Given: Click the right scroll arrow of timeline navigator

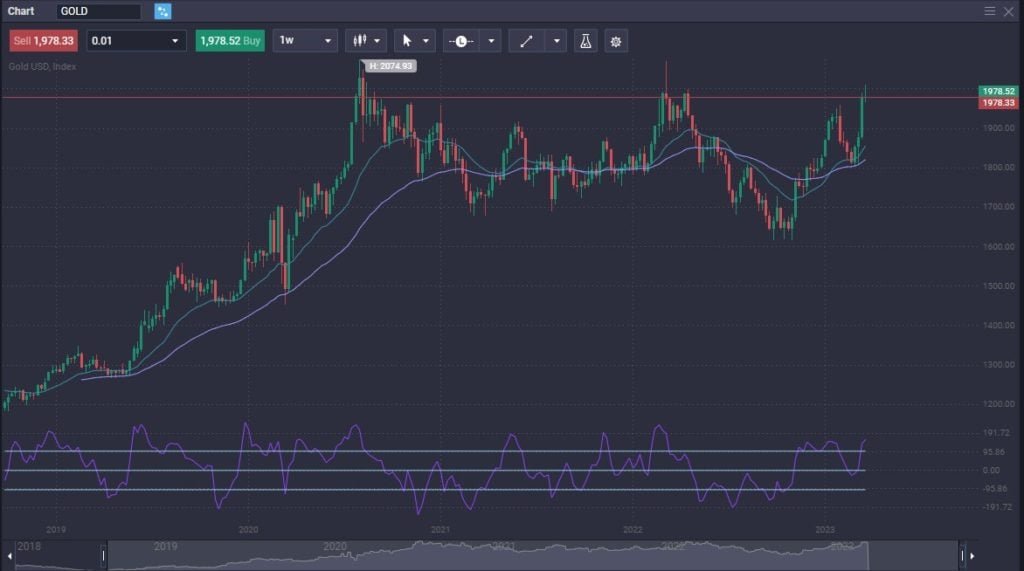Looking at the screenshot, I should [x=972, y=555].
